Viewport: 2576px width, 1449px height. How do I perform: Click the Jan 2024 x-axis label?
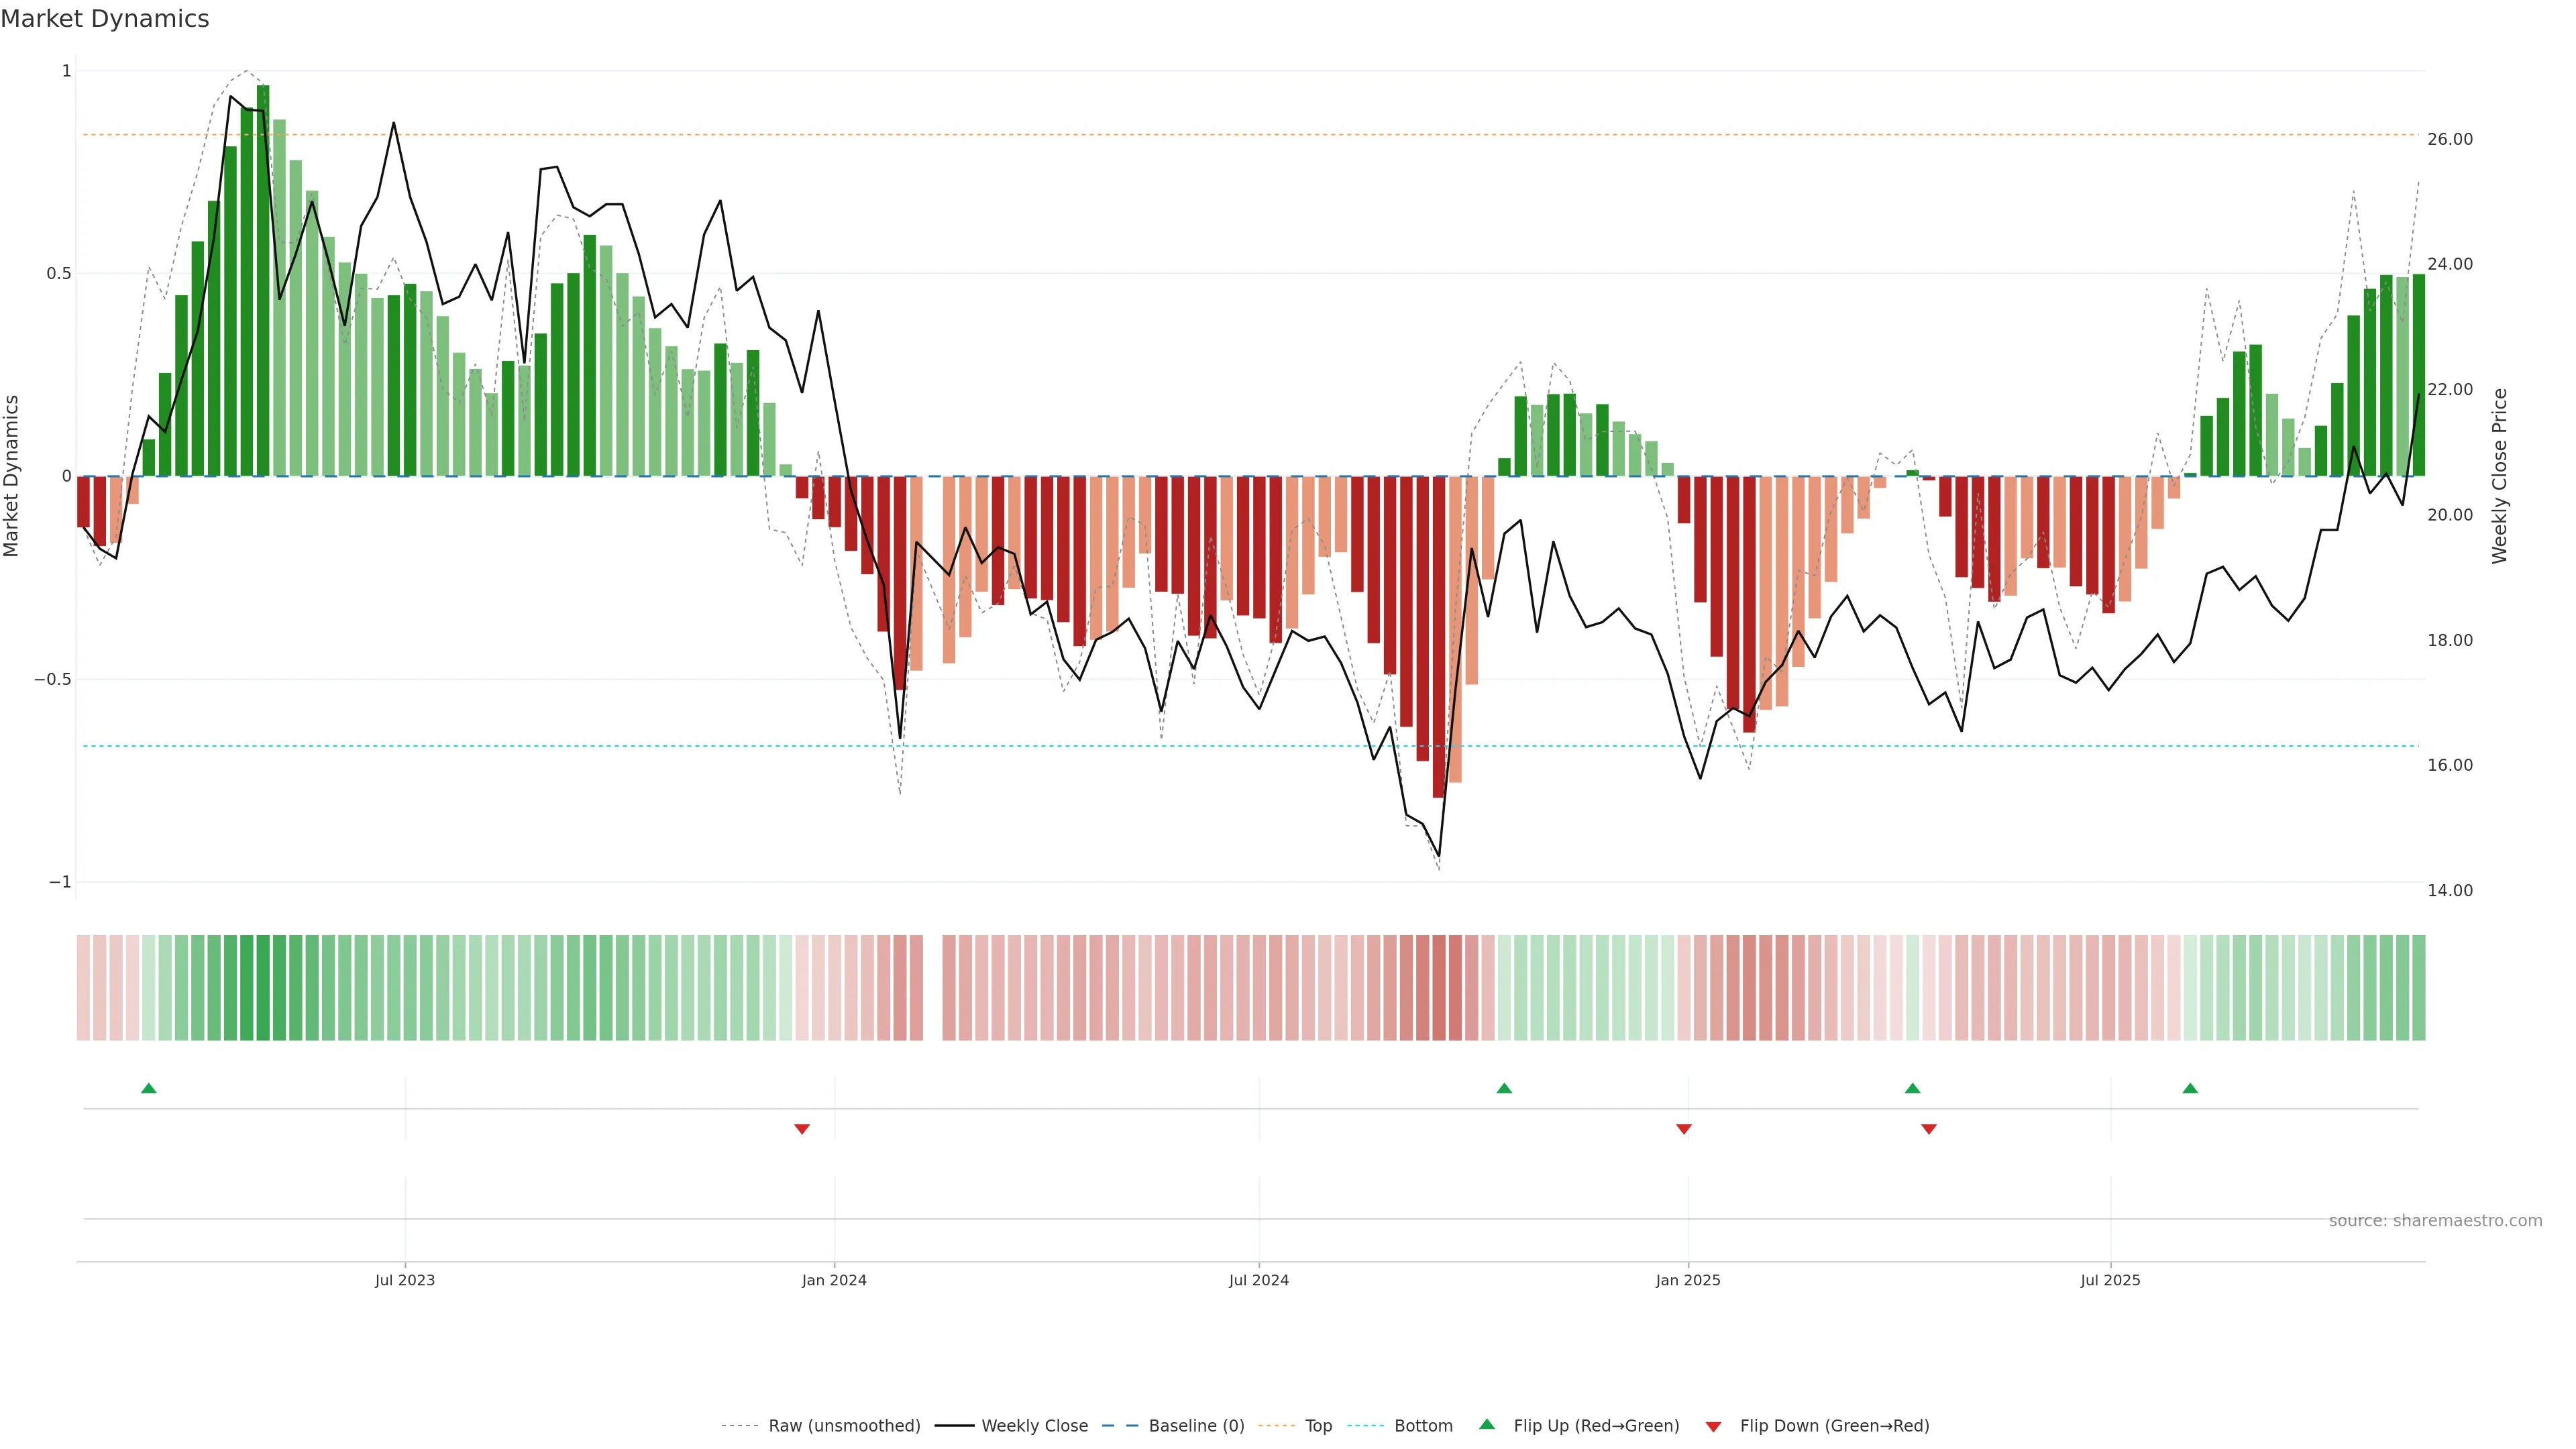[834, 1280]
